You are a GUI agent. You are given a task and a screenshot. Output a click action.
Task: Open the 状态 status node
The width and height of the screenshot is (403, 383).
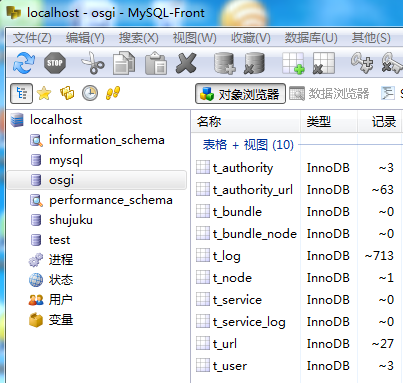point(61,280)
